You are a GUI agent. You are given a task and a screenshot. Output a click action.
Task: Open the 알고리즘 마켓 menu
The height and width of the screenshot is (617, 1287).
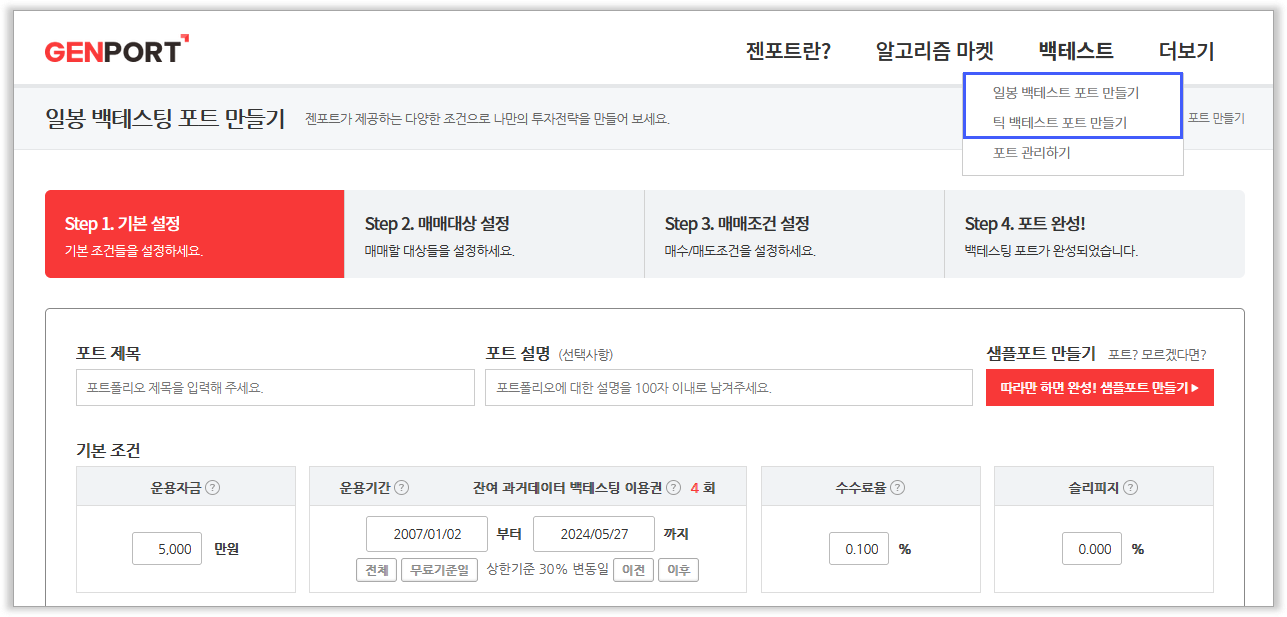click(934, 51)
